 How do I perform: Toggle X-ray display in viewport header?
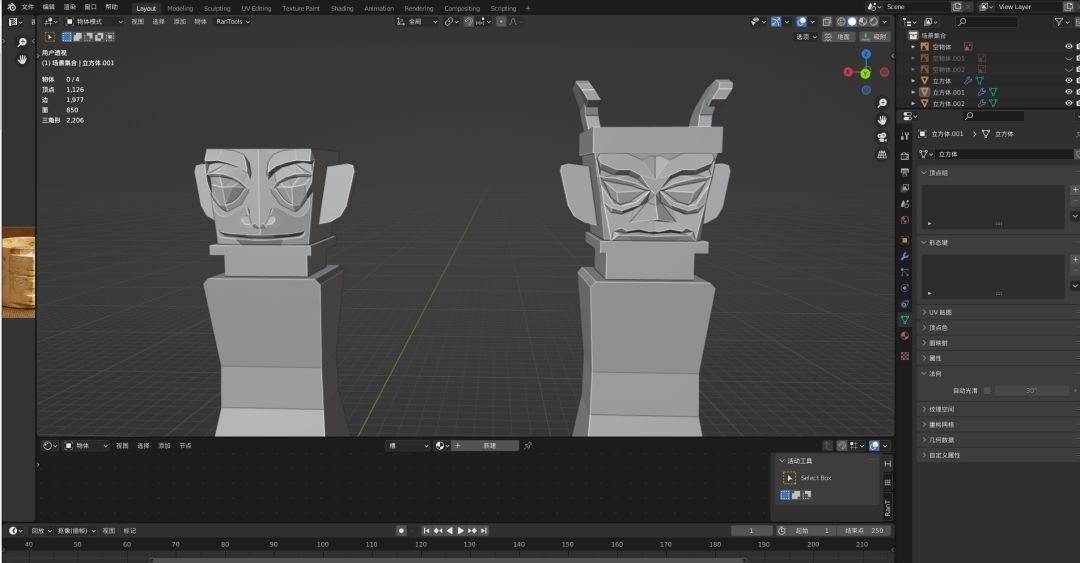826,21
